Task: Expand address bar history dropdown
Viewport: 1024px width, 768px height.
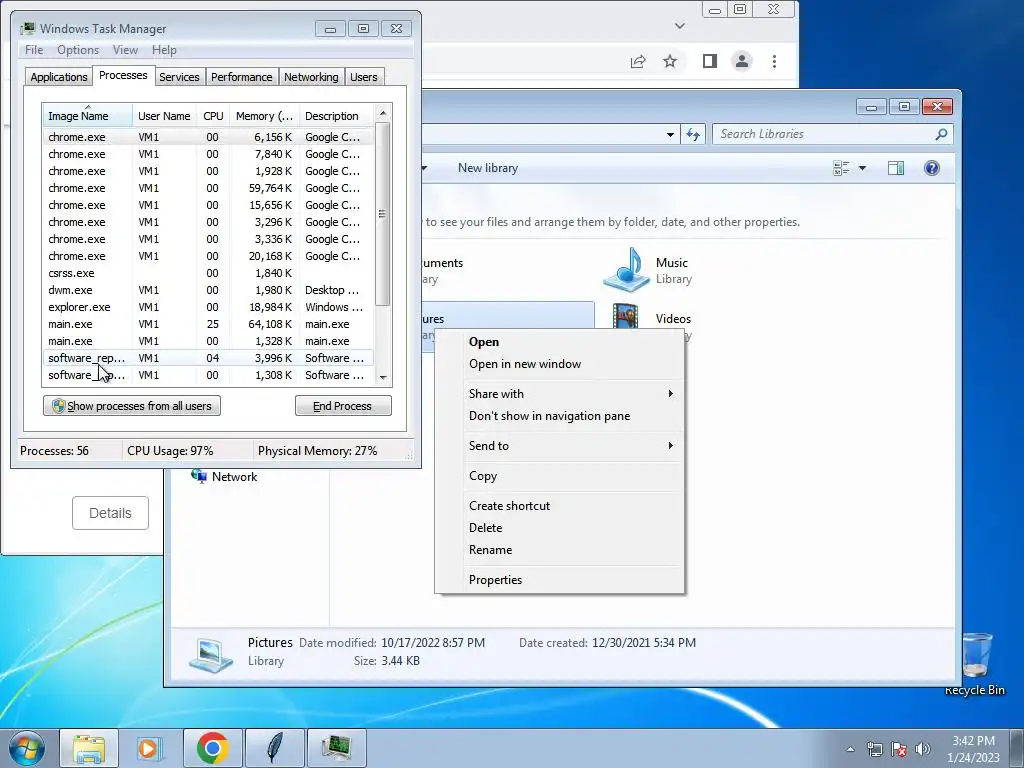Action: coord(670,135)
